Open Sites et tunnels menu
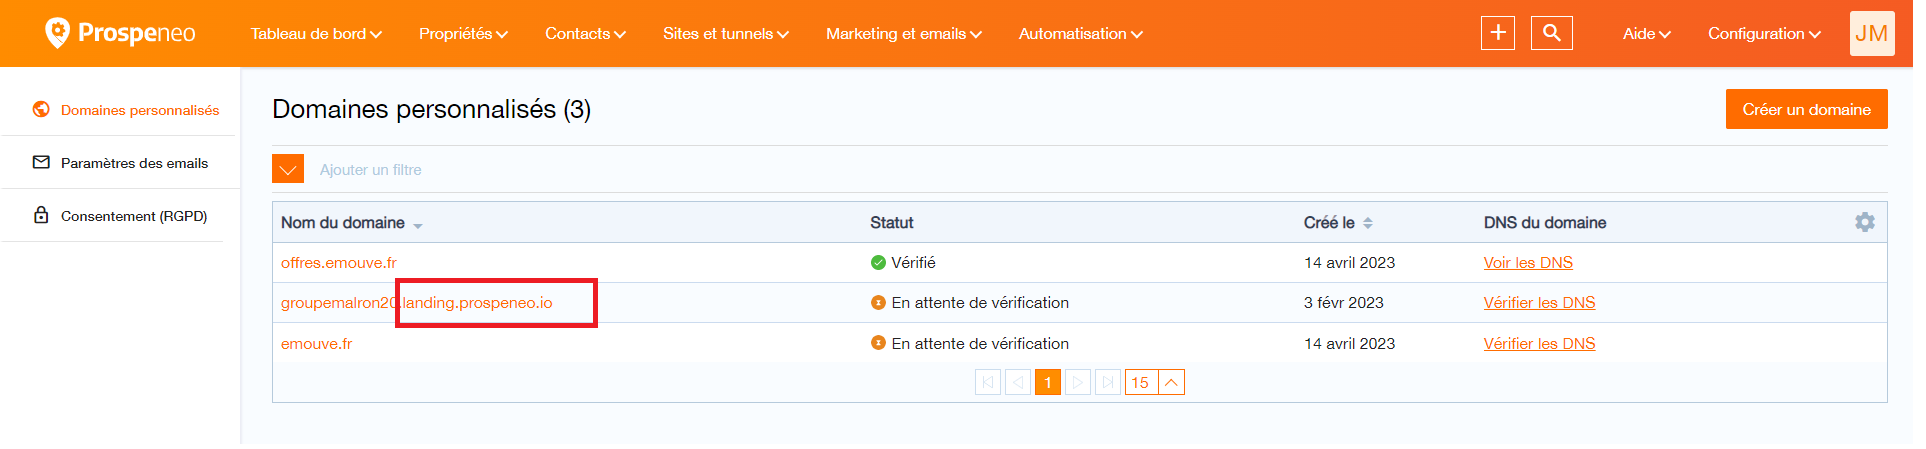This screenshot has height=449, width=1926. (726, 33)
